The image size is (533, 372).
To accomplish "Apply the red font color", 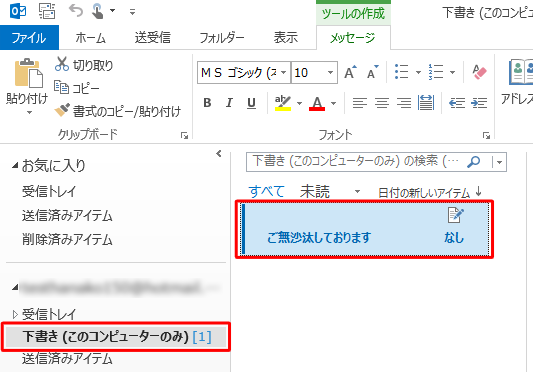I will [317, 103].
